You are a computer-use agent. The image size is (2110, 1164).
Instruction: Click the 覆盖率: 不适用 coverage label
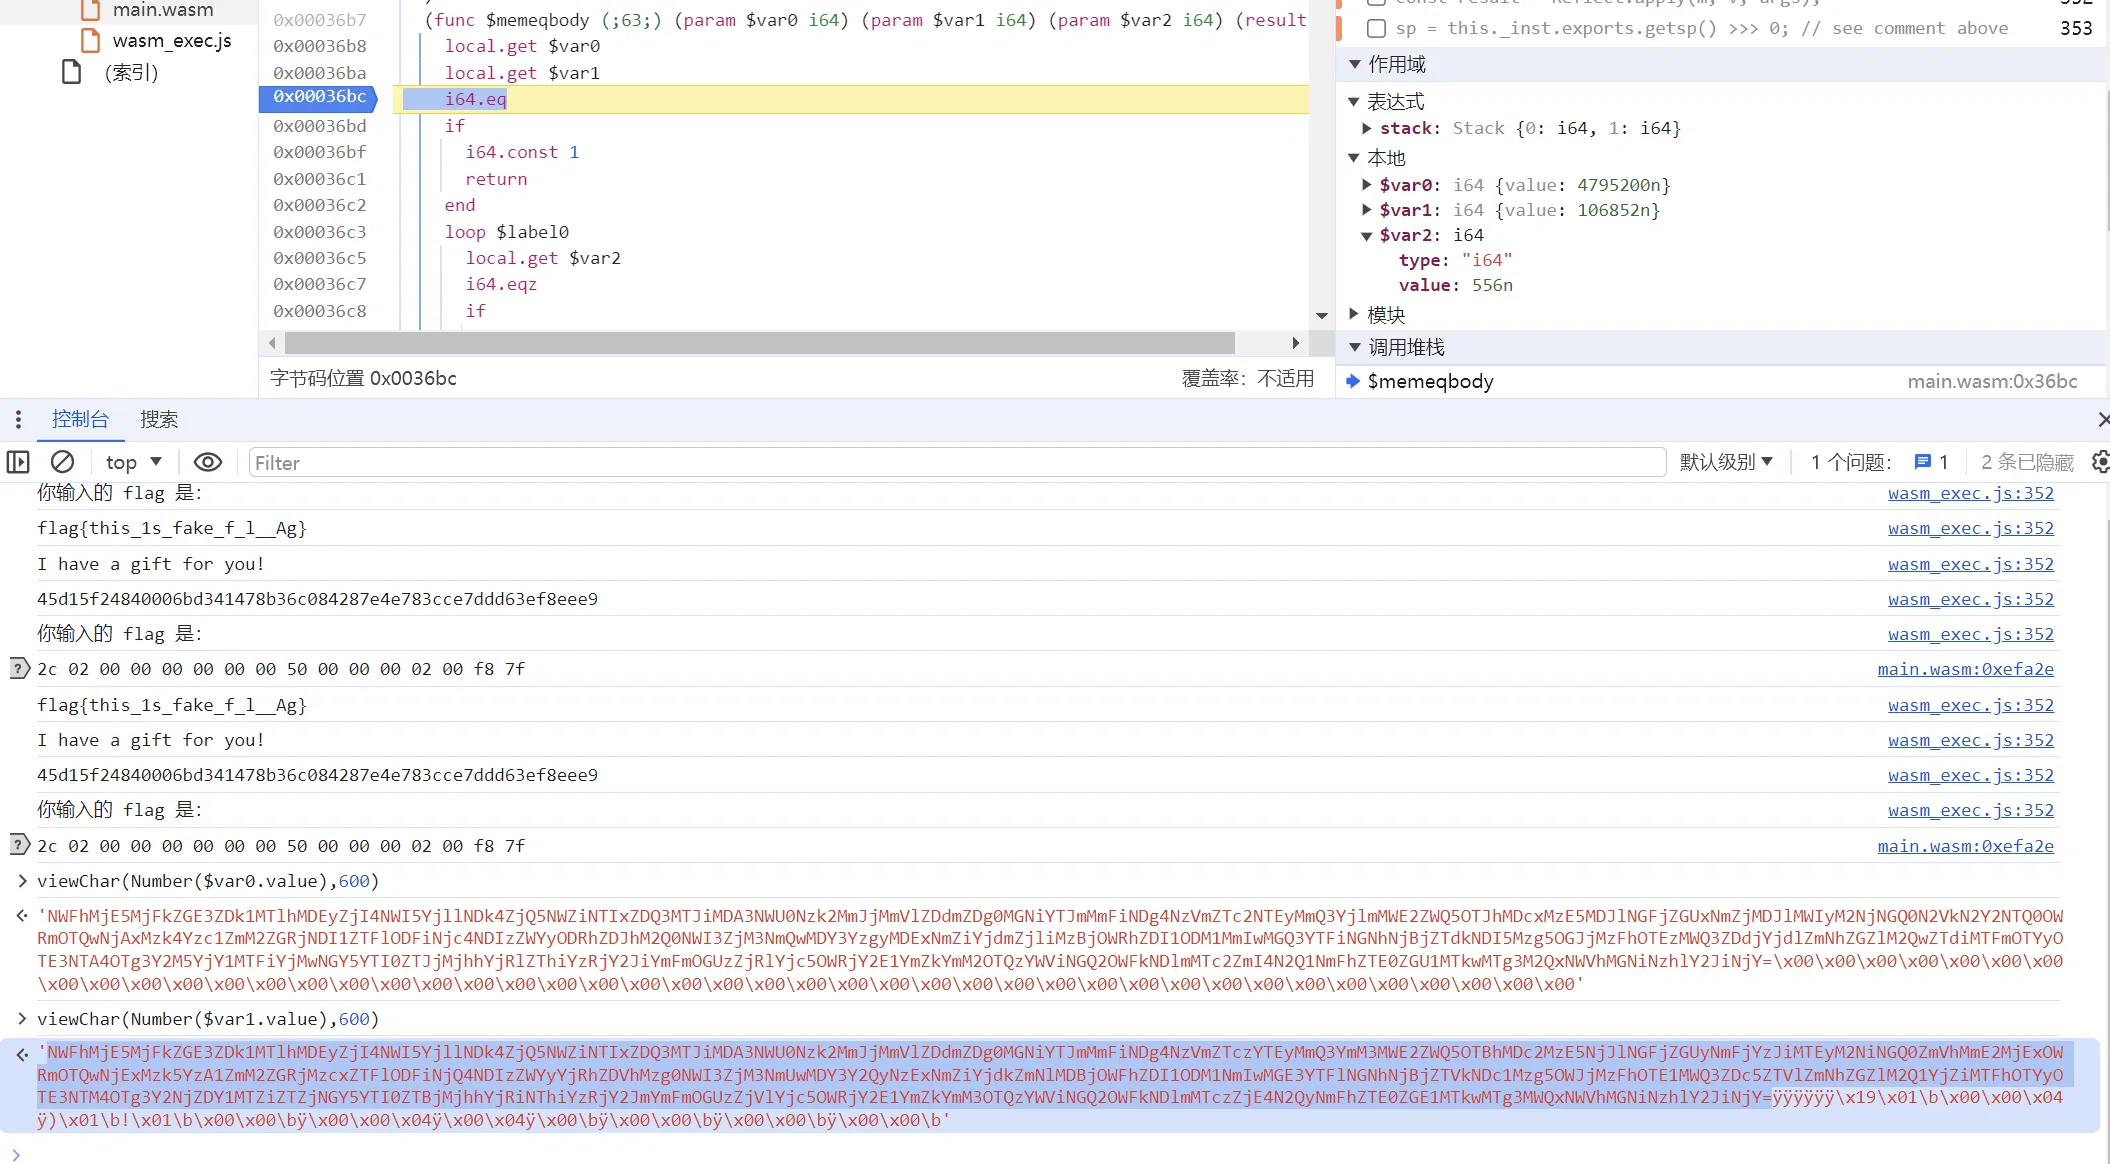tap(1247, 378)
